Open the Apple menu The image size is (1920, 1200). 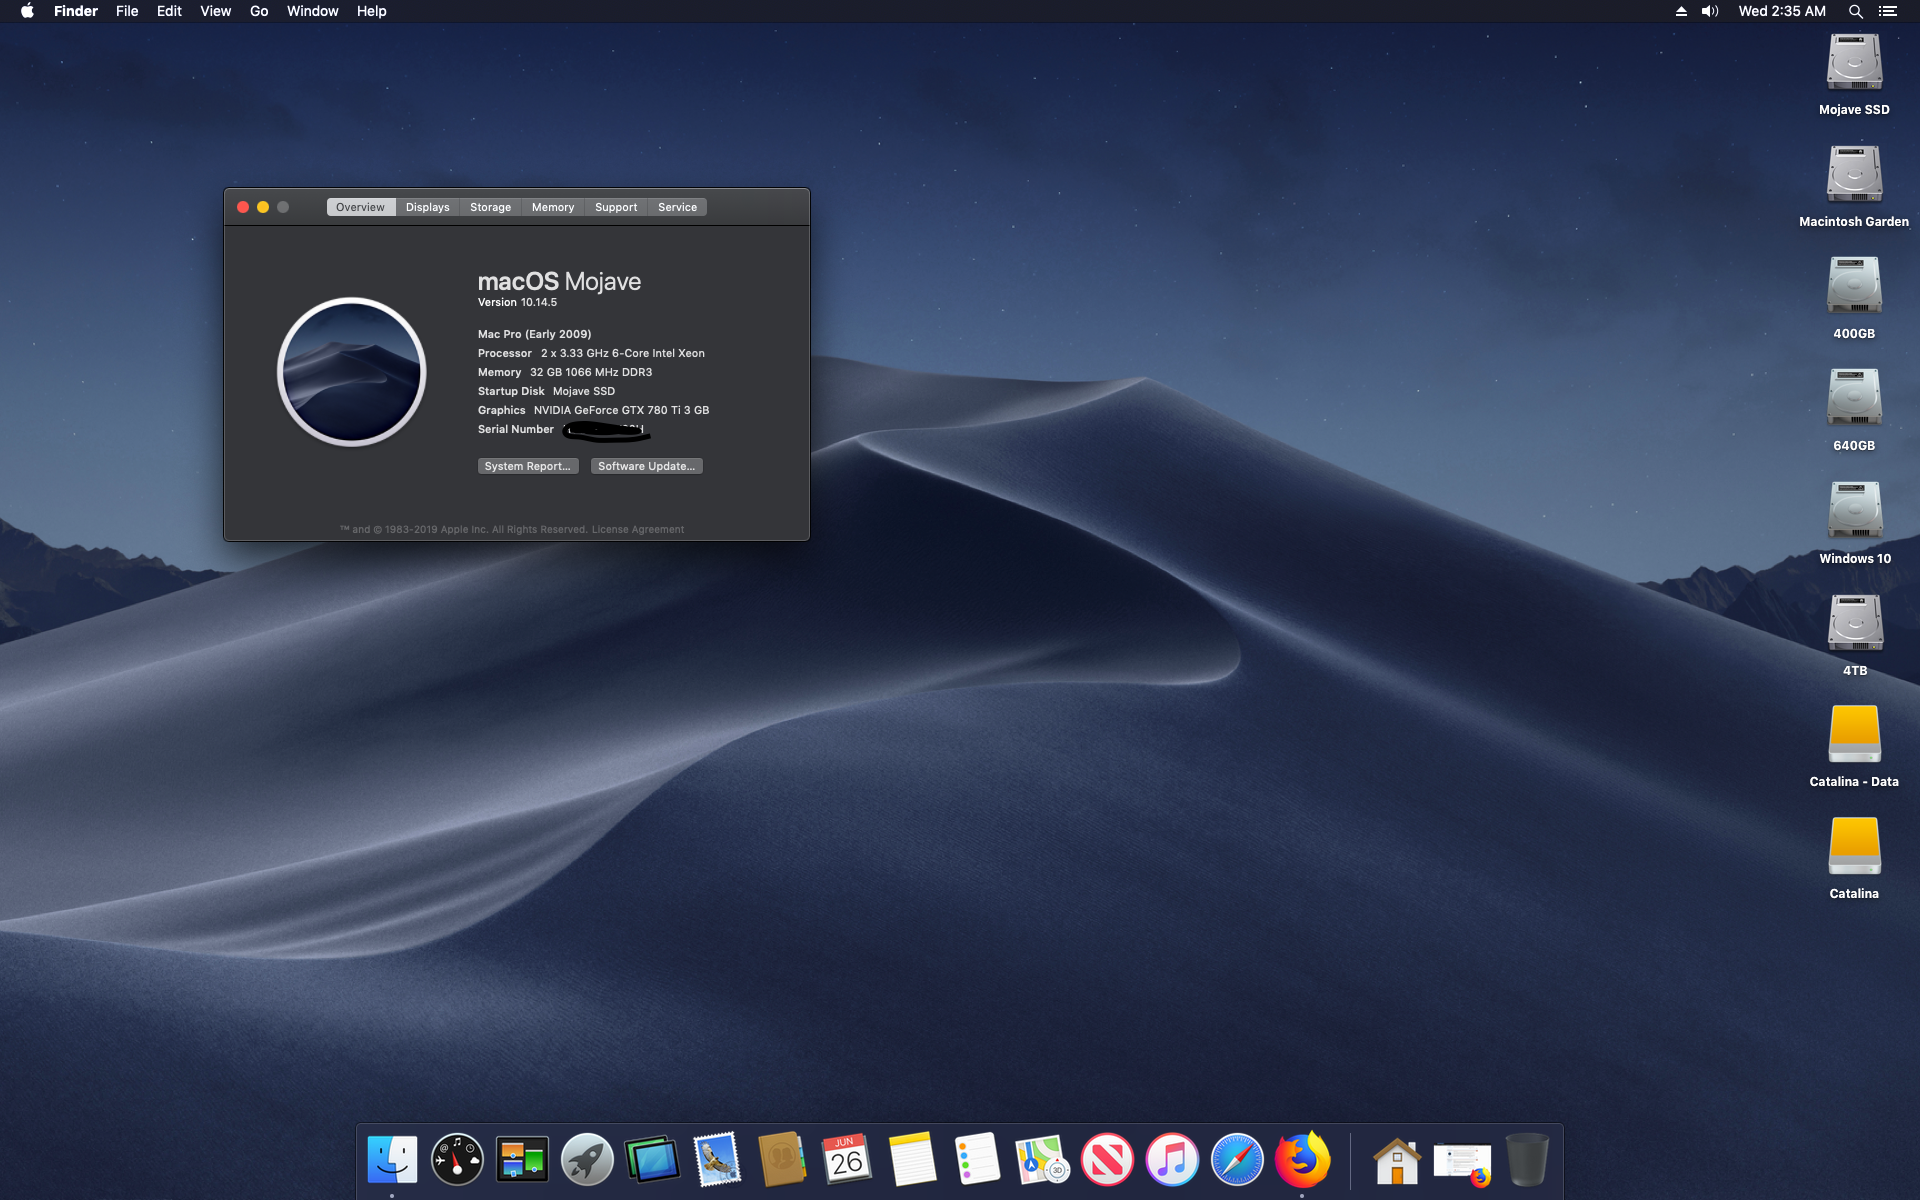coord(27,11)
